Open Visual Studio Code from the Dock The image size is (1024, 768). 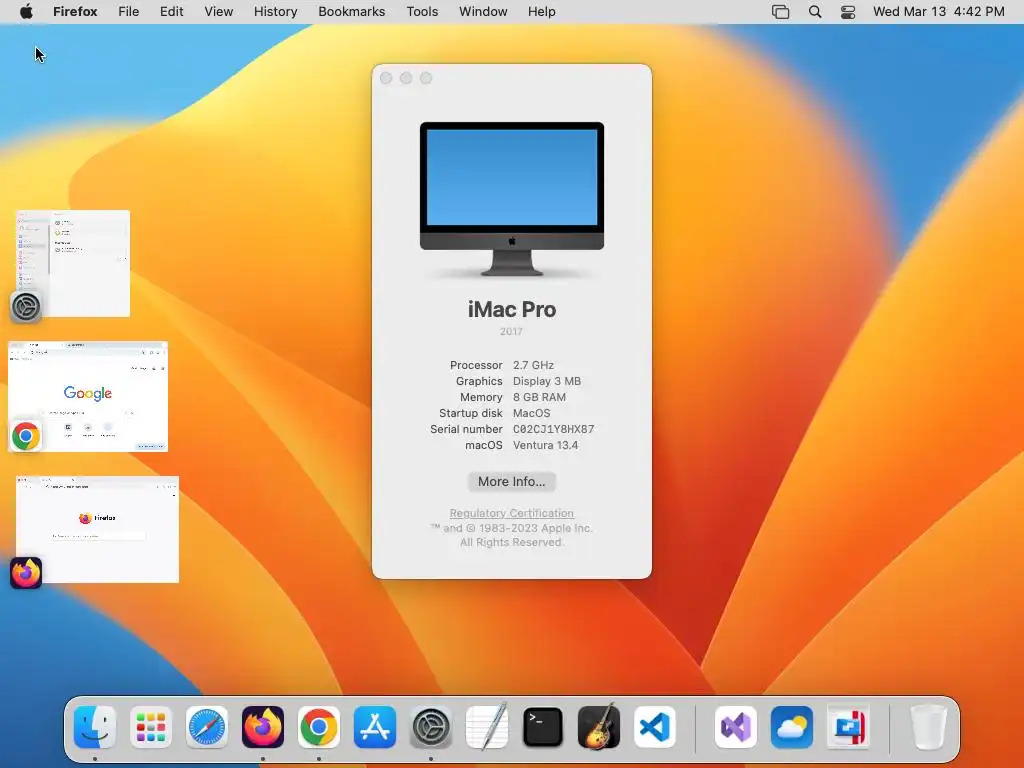[x=655, y=727]
